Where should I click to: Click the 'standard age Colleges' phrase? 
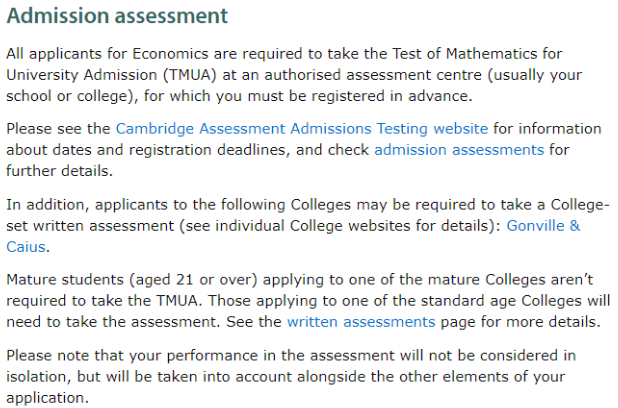point(501,301)
